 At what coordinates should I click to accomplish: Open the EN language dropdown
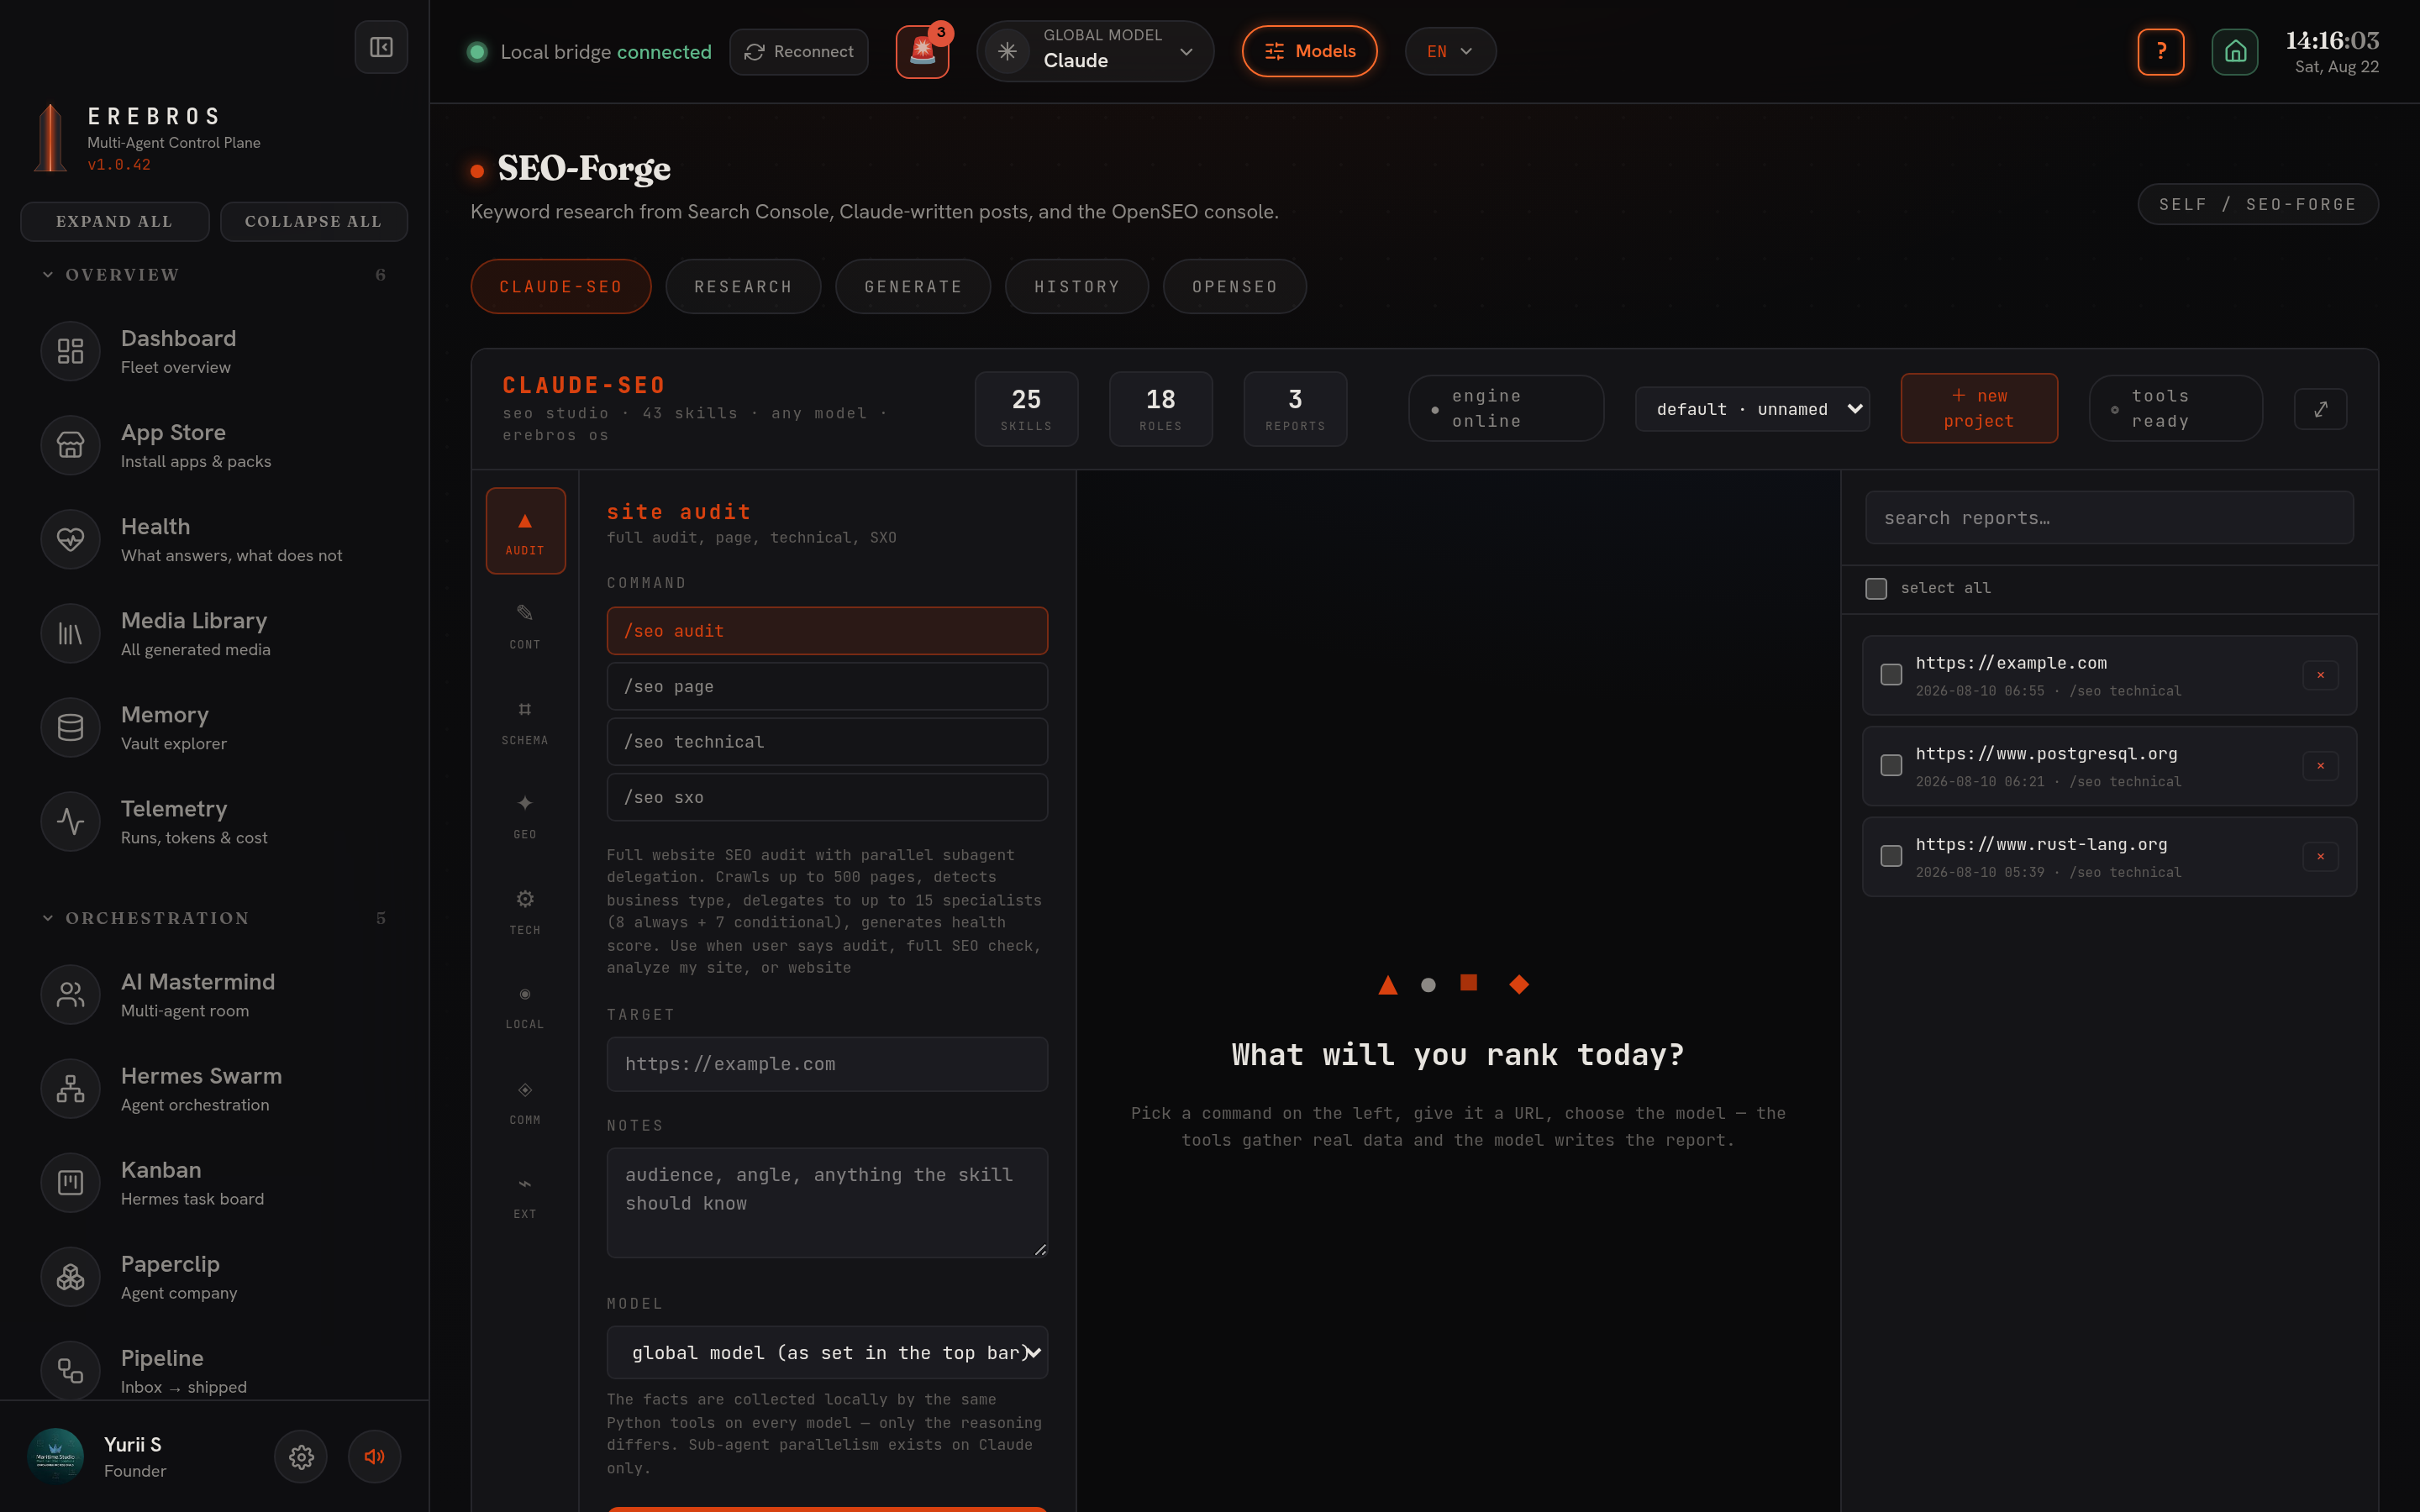tap(1450, 51)
